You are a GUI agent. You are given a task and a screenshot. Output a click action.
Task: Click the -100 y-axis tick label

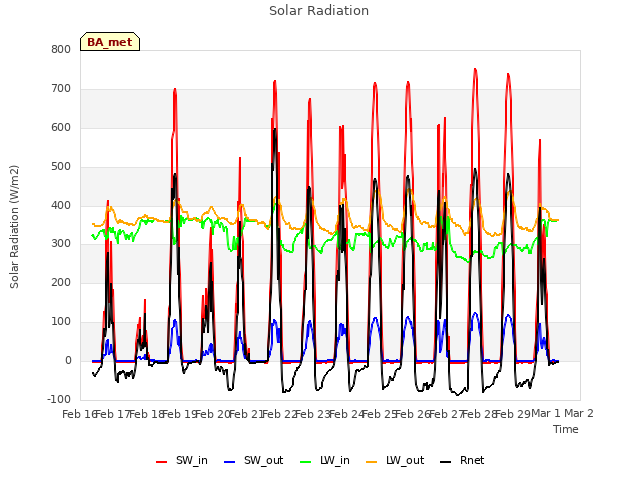click(59, 399)
